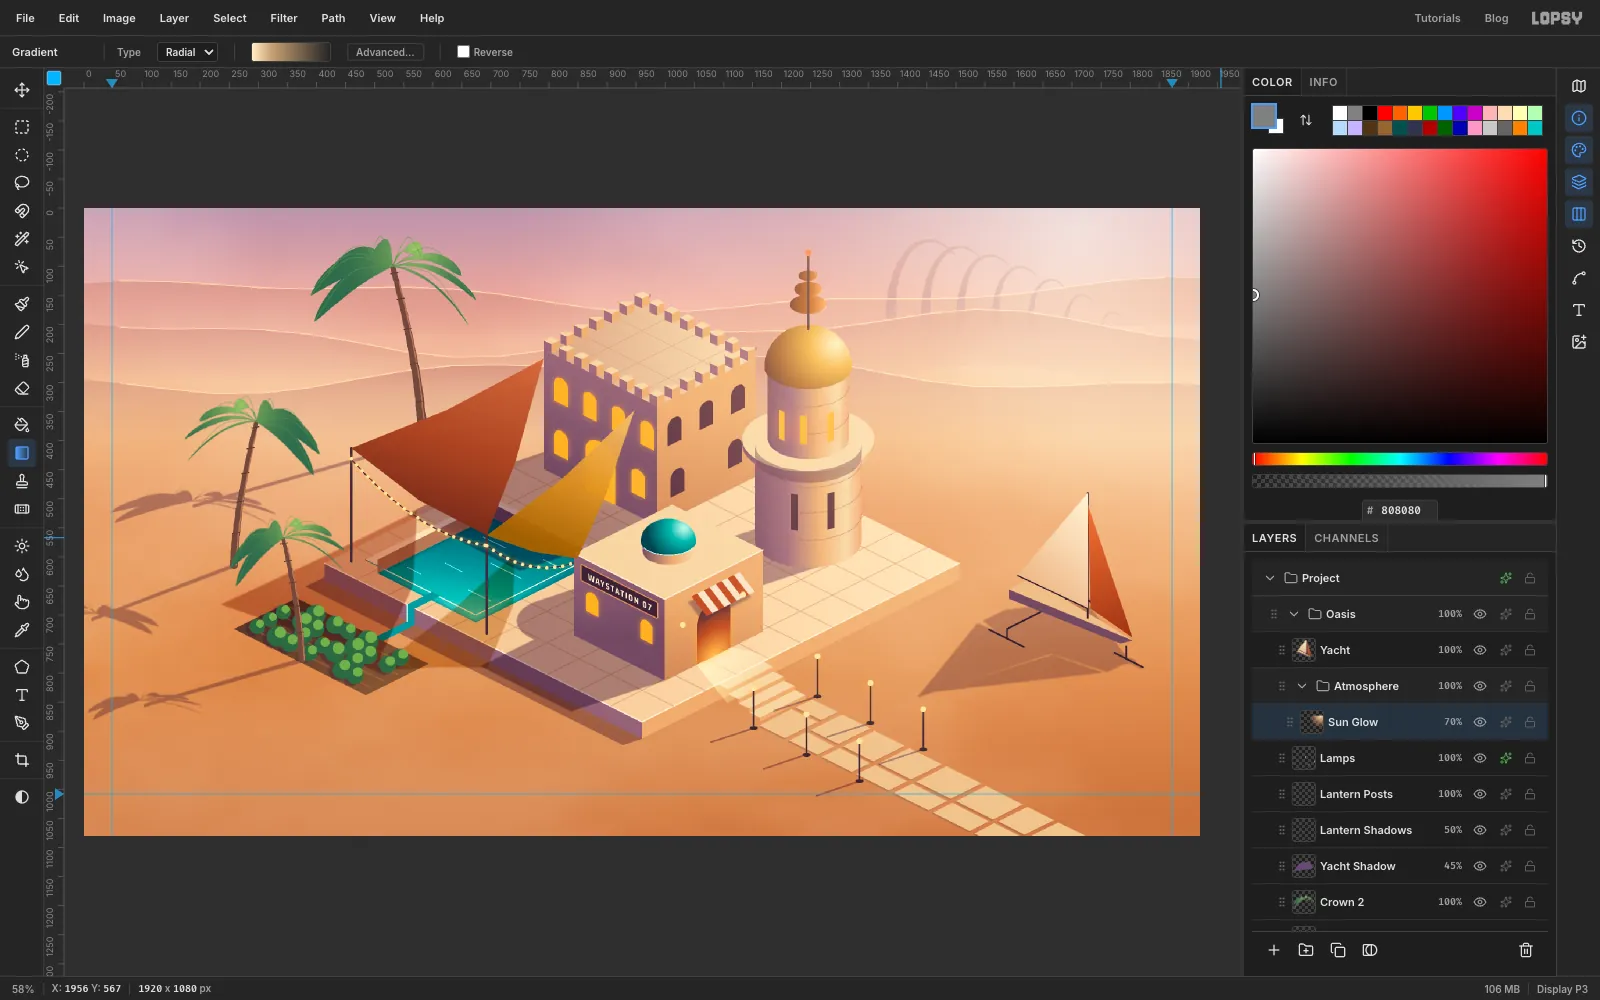Select the Rectangular Marquee tool
Screen dimensions: 1600x1000
22,127
